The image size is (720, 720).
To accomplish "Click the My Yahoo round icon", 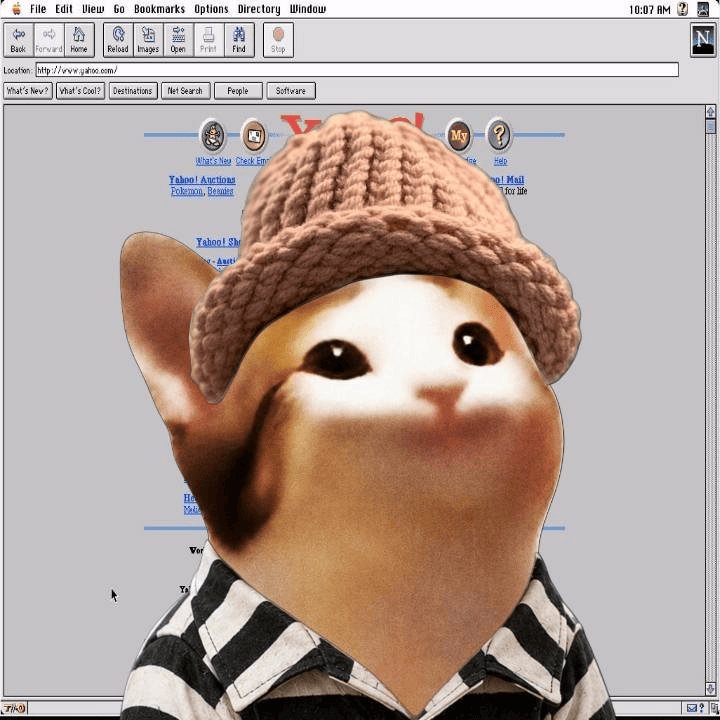I will (459, 135).
